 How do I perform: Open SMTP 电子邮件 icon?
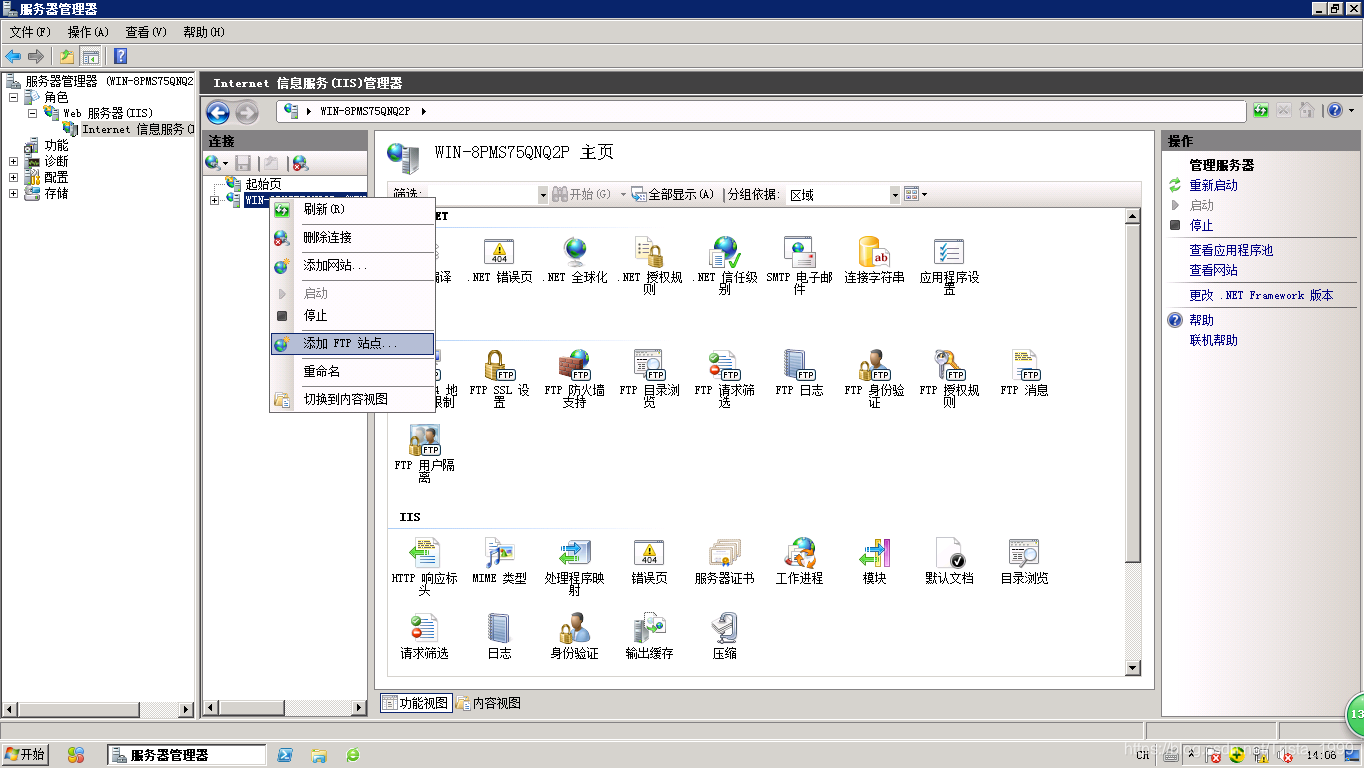[799, 251]
